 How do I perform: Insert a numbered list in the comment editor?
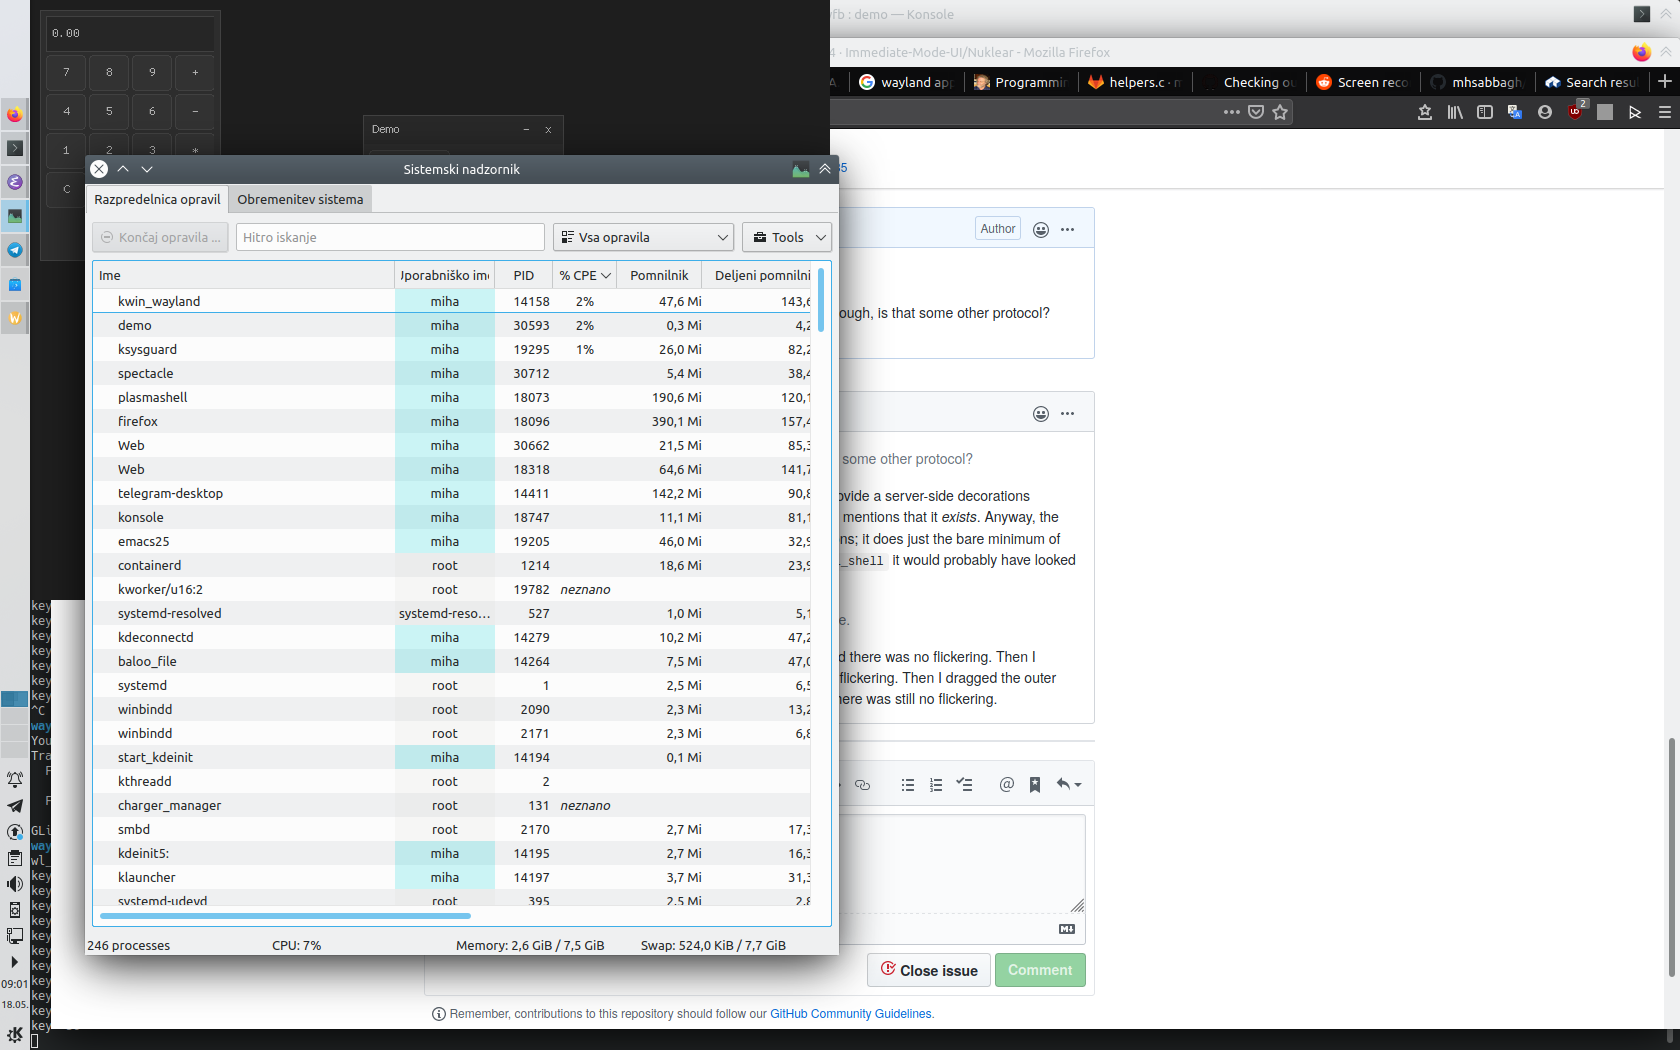coord(936,785)
